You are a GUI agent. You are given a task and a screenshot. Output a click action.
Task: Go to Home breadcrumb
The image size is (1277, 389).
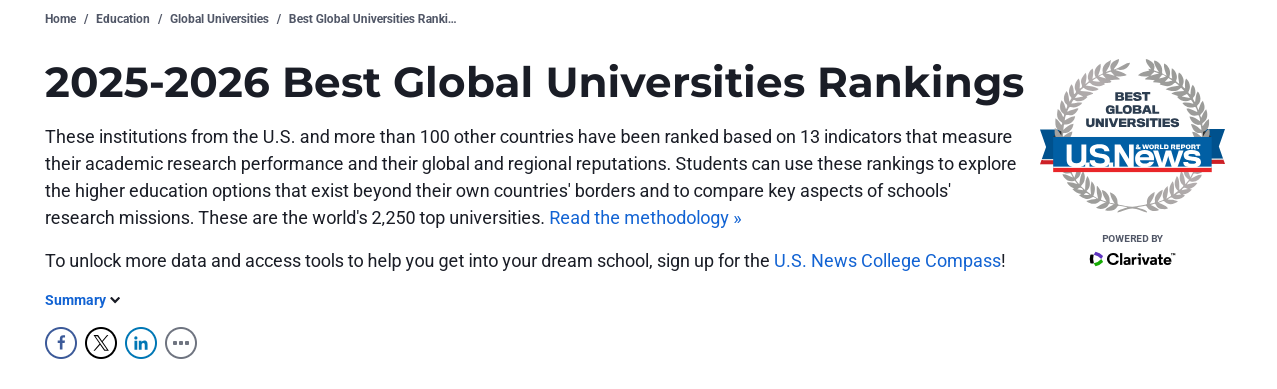pos(60,19)
